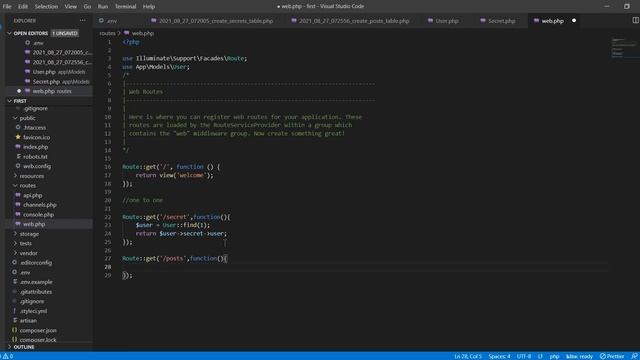Image resolution: width=640 pixels, height=360 pixels.
Task: Select language mode php in status bar
Action: click(554, 356)
